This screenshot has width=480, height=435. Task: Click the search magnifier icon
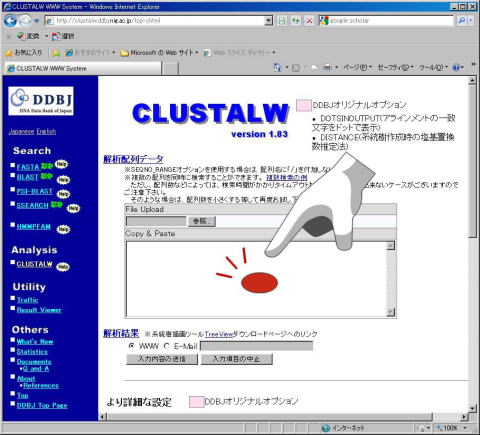pos(462,21)
